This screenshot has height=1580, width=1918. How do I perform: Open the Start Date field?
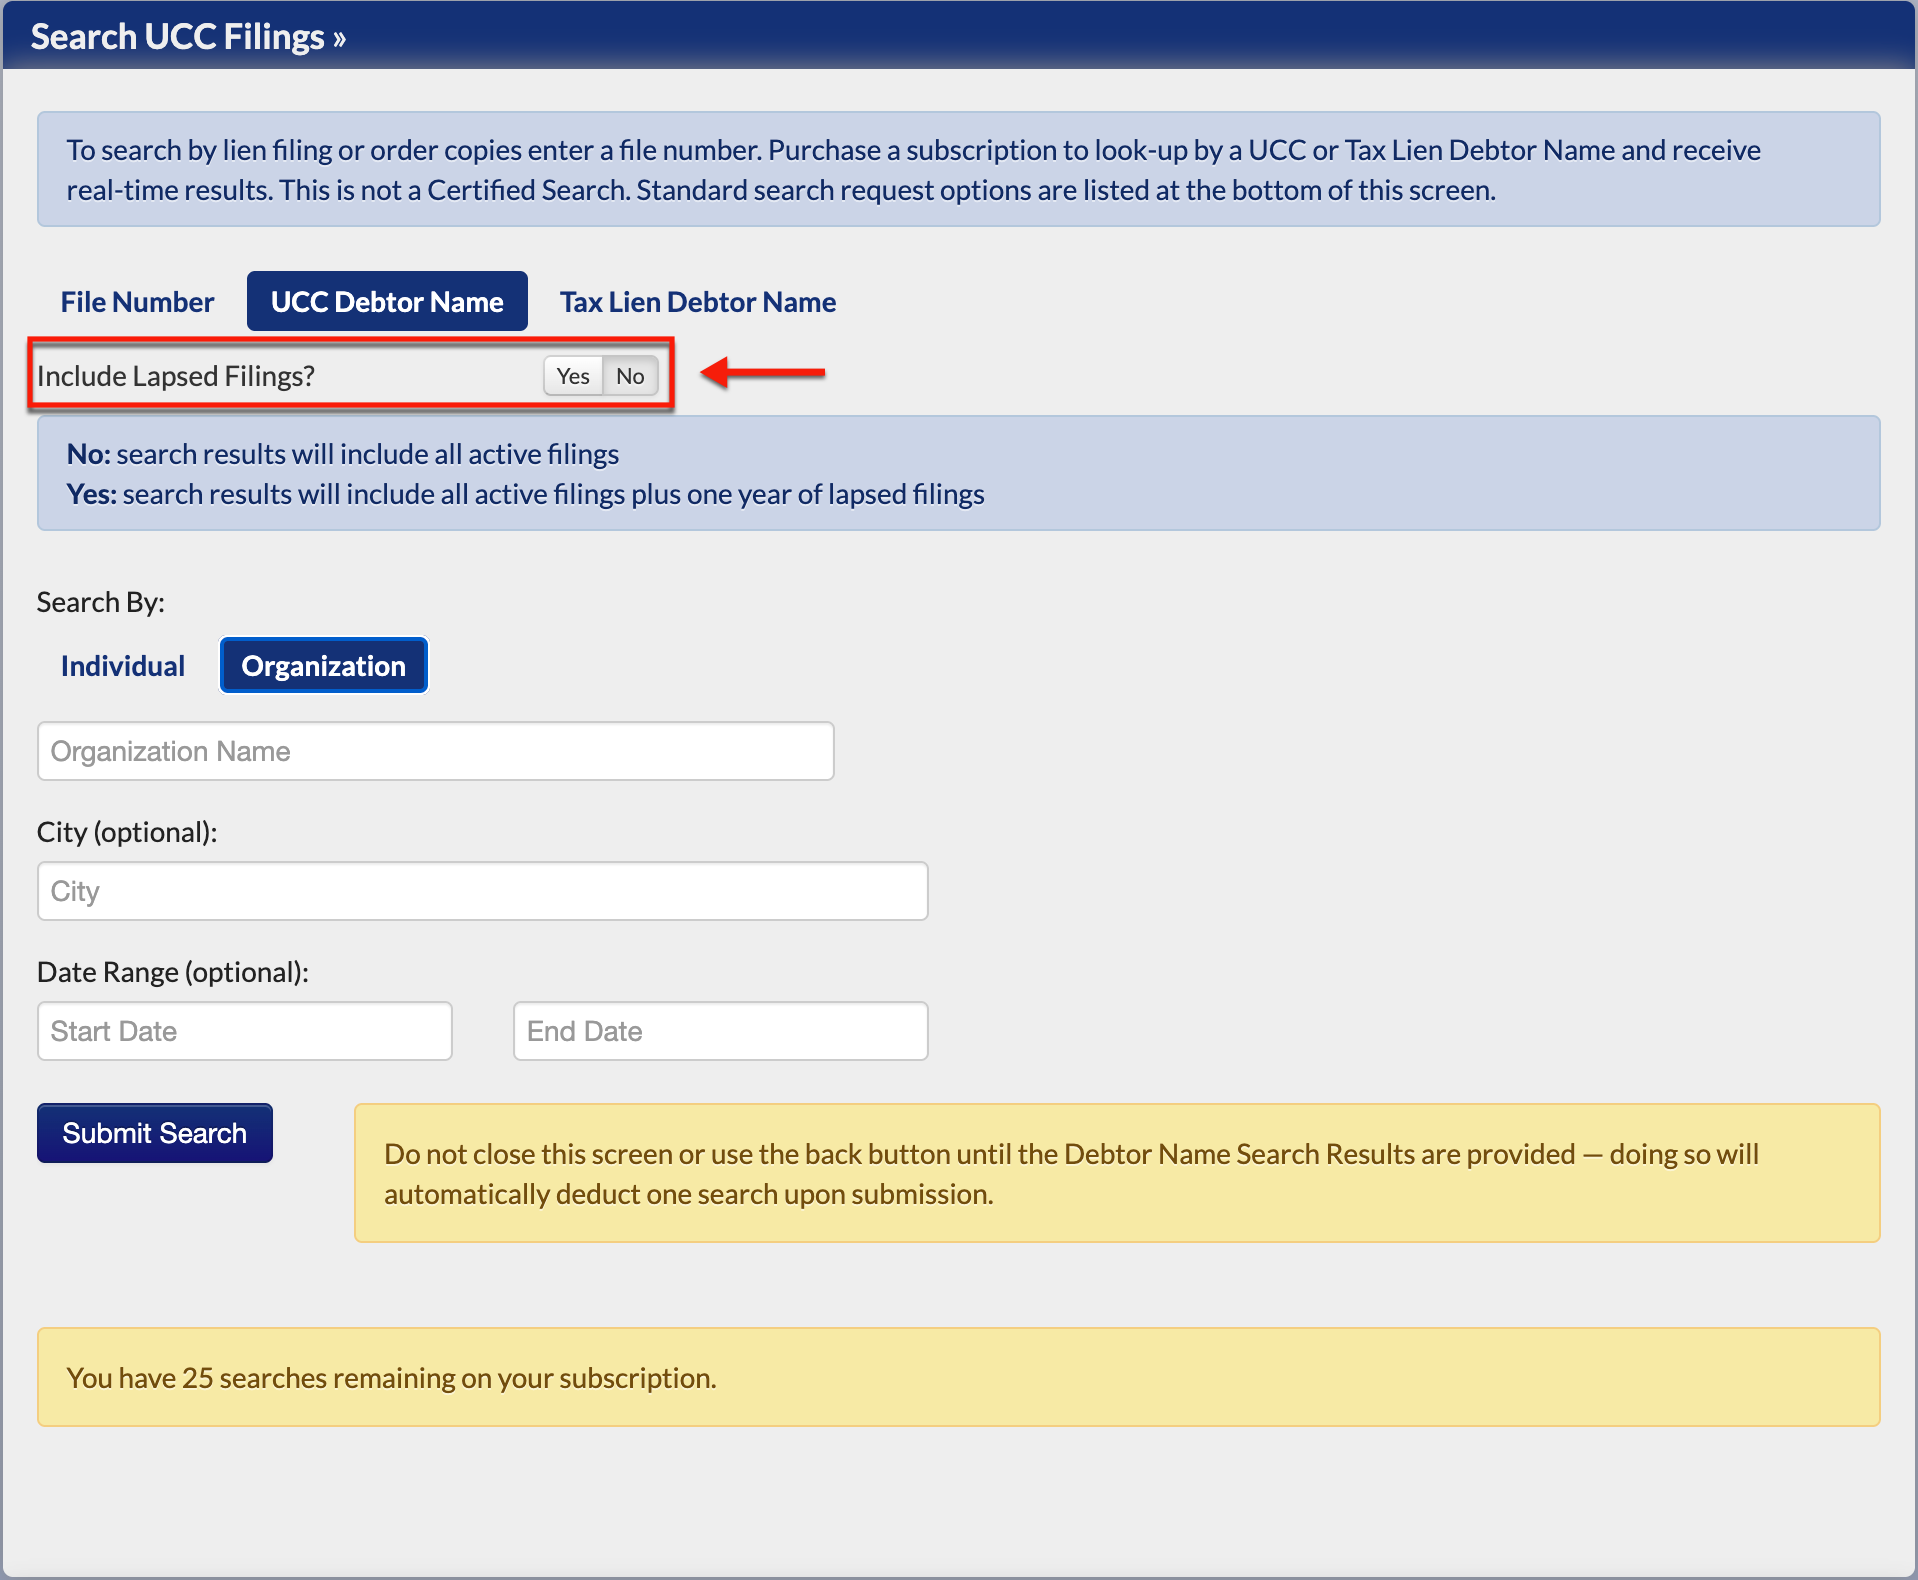(x=245, y=1031)
